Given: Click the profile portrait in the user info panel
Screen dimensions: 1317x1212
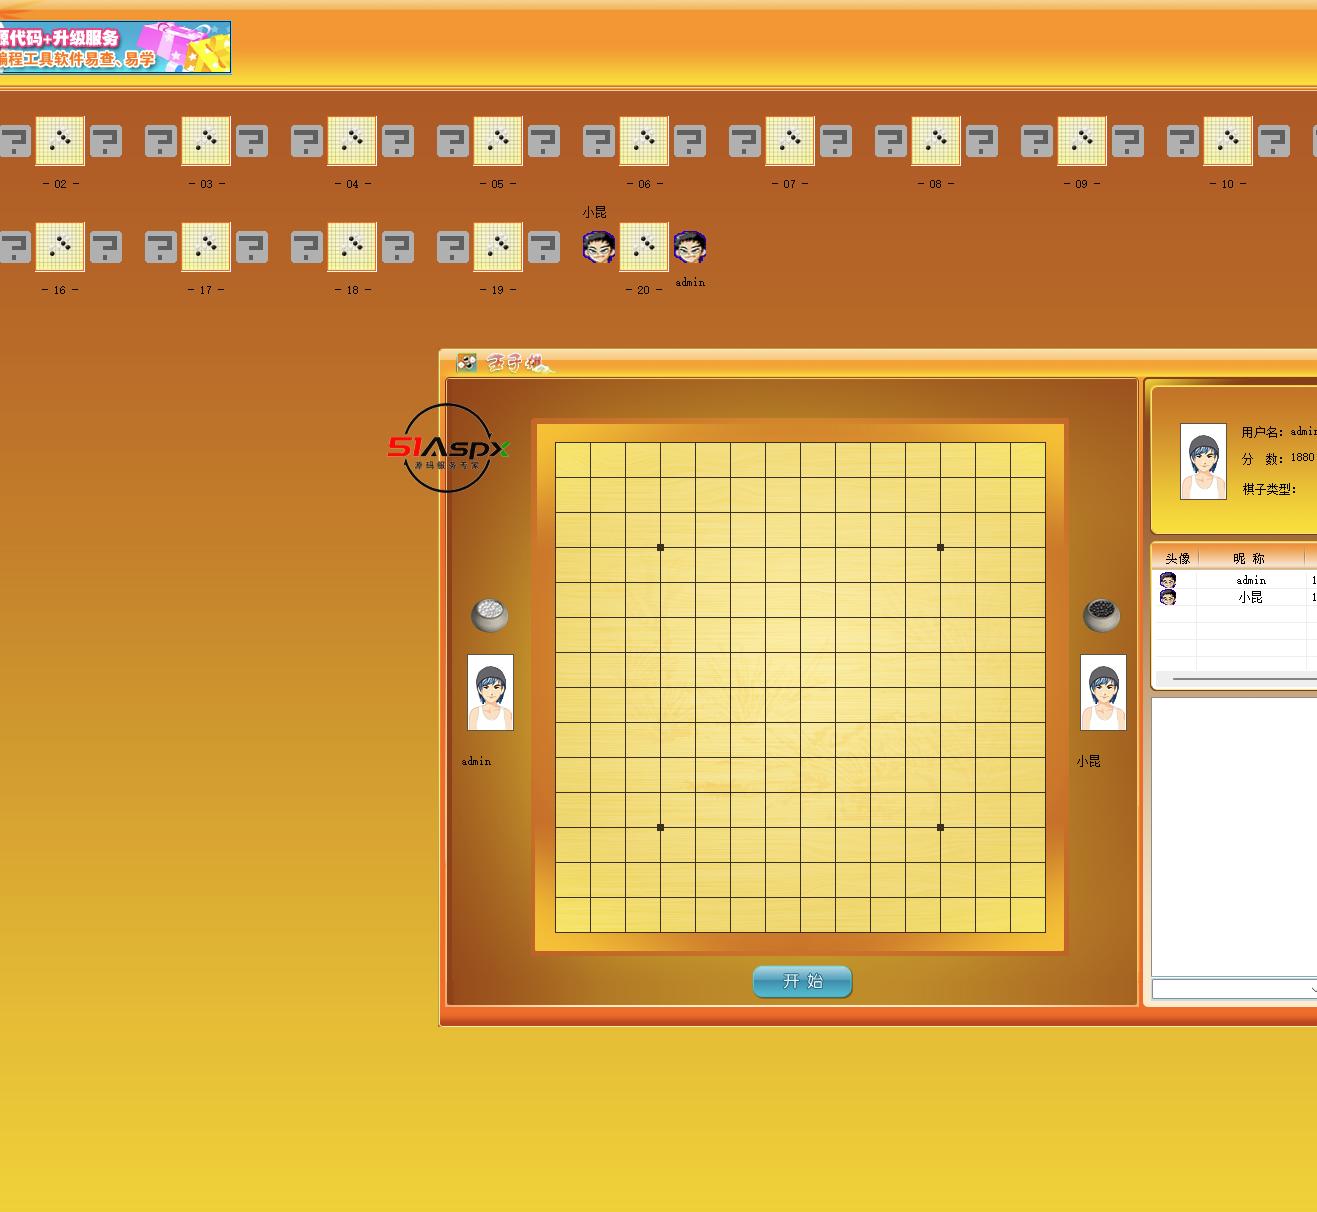Looking at the screenshot, I should pyautogui.click(x=1203, y=461).
